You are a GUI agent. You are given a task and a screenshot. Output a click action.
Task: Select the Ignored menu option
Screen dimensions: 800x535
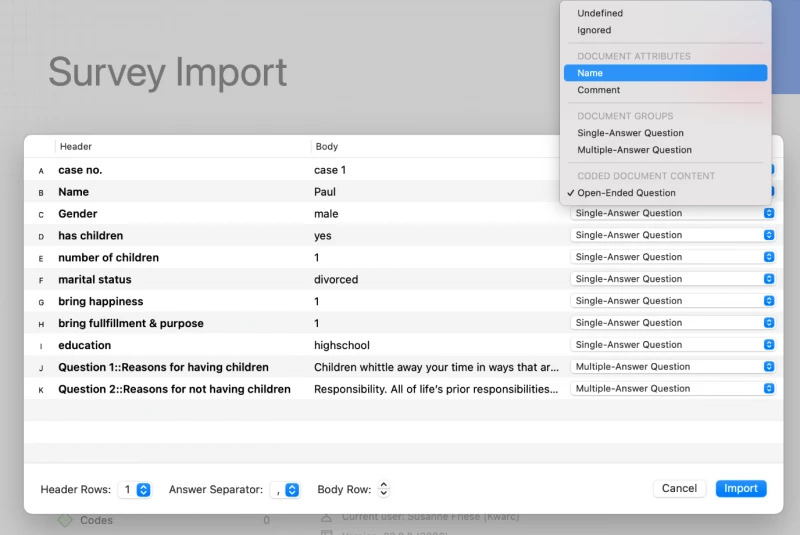(594, 30)
